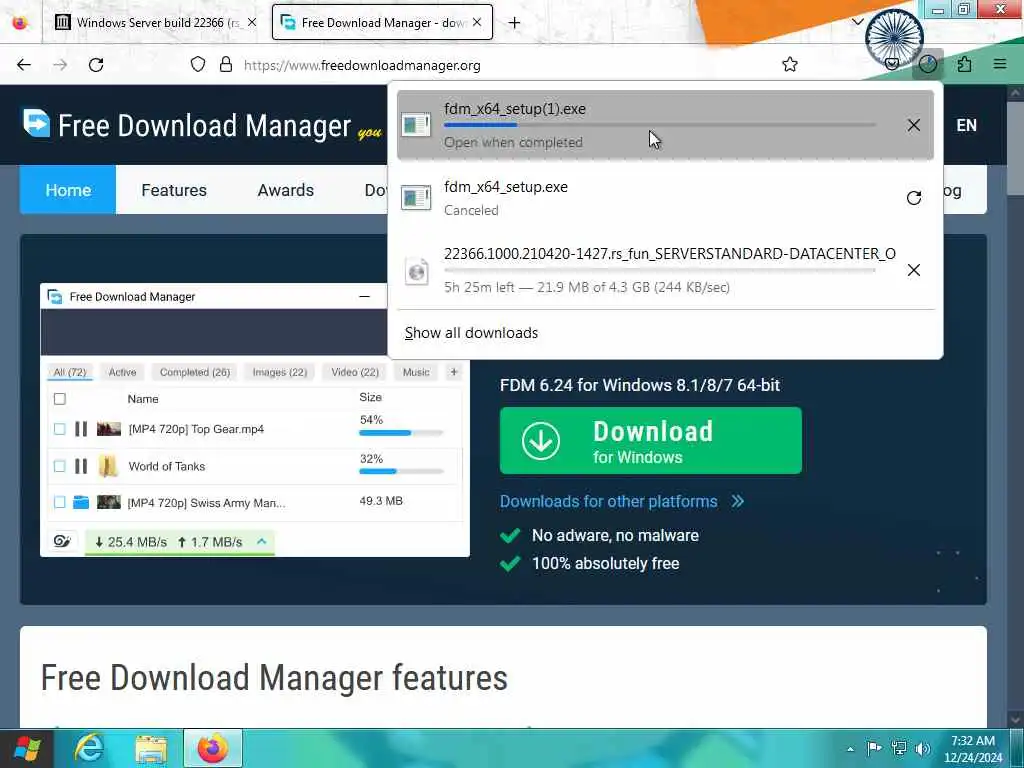Screen dimensions: 1024x768
Task: Pause the Top Gear.mp4 download
Action: 81,429
